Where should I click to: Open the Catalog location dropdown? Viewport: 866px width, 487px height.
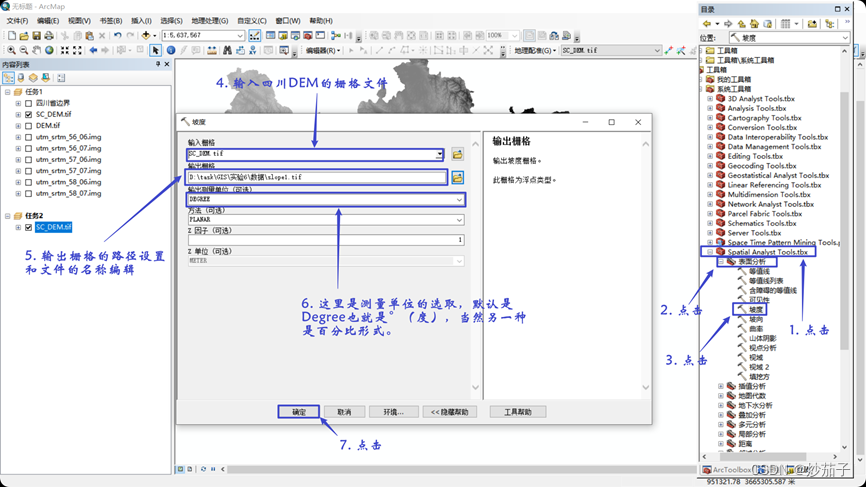(845, 38)
